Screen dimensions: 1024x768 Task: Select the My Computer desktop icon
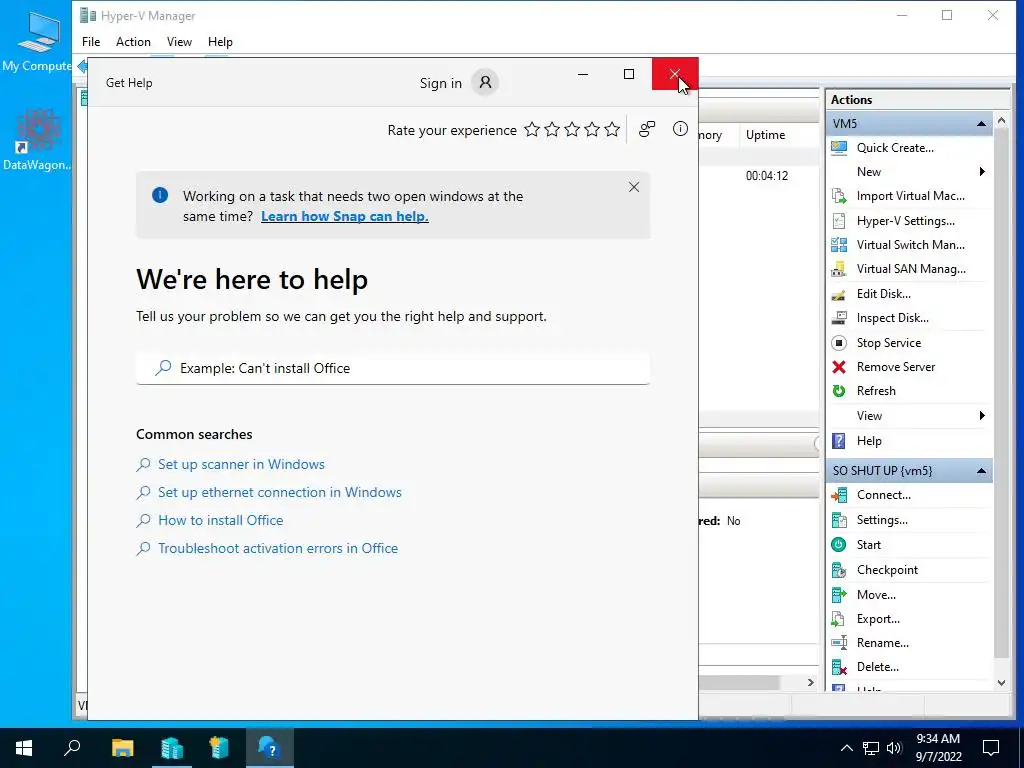37,40
